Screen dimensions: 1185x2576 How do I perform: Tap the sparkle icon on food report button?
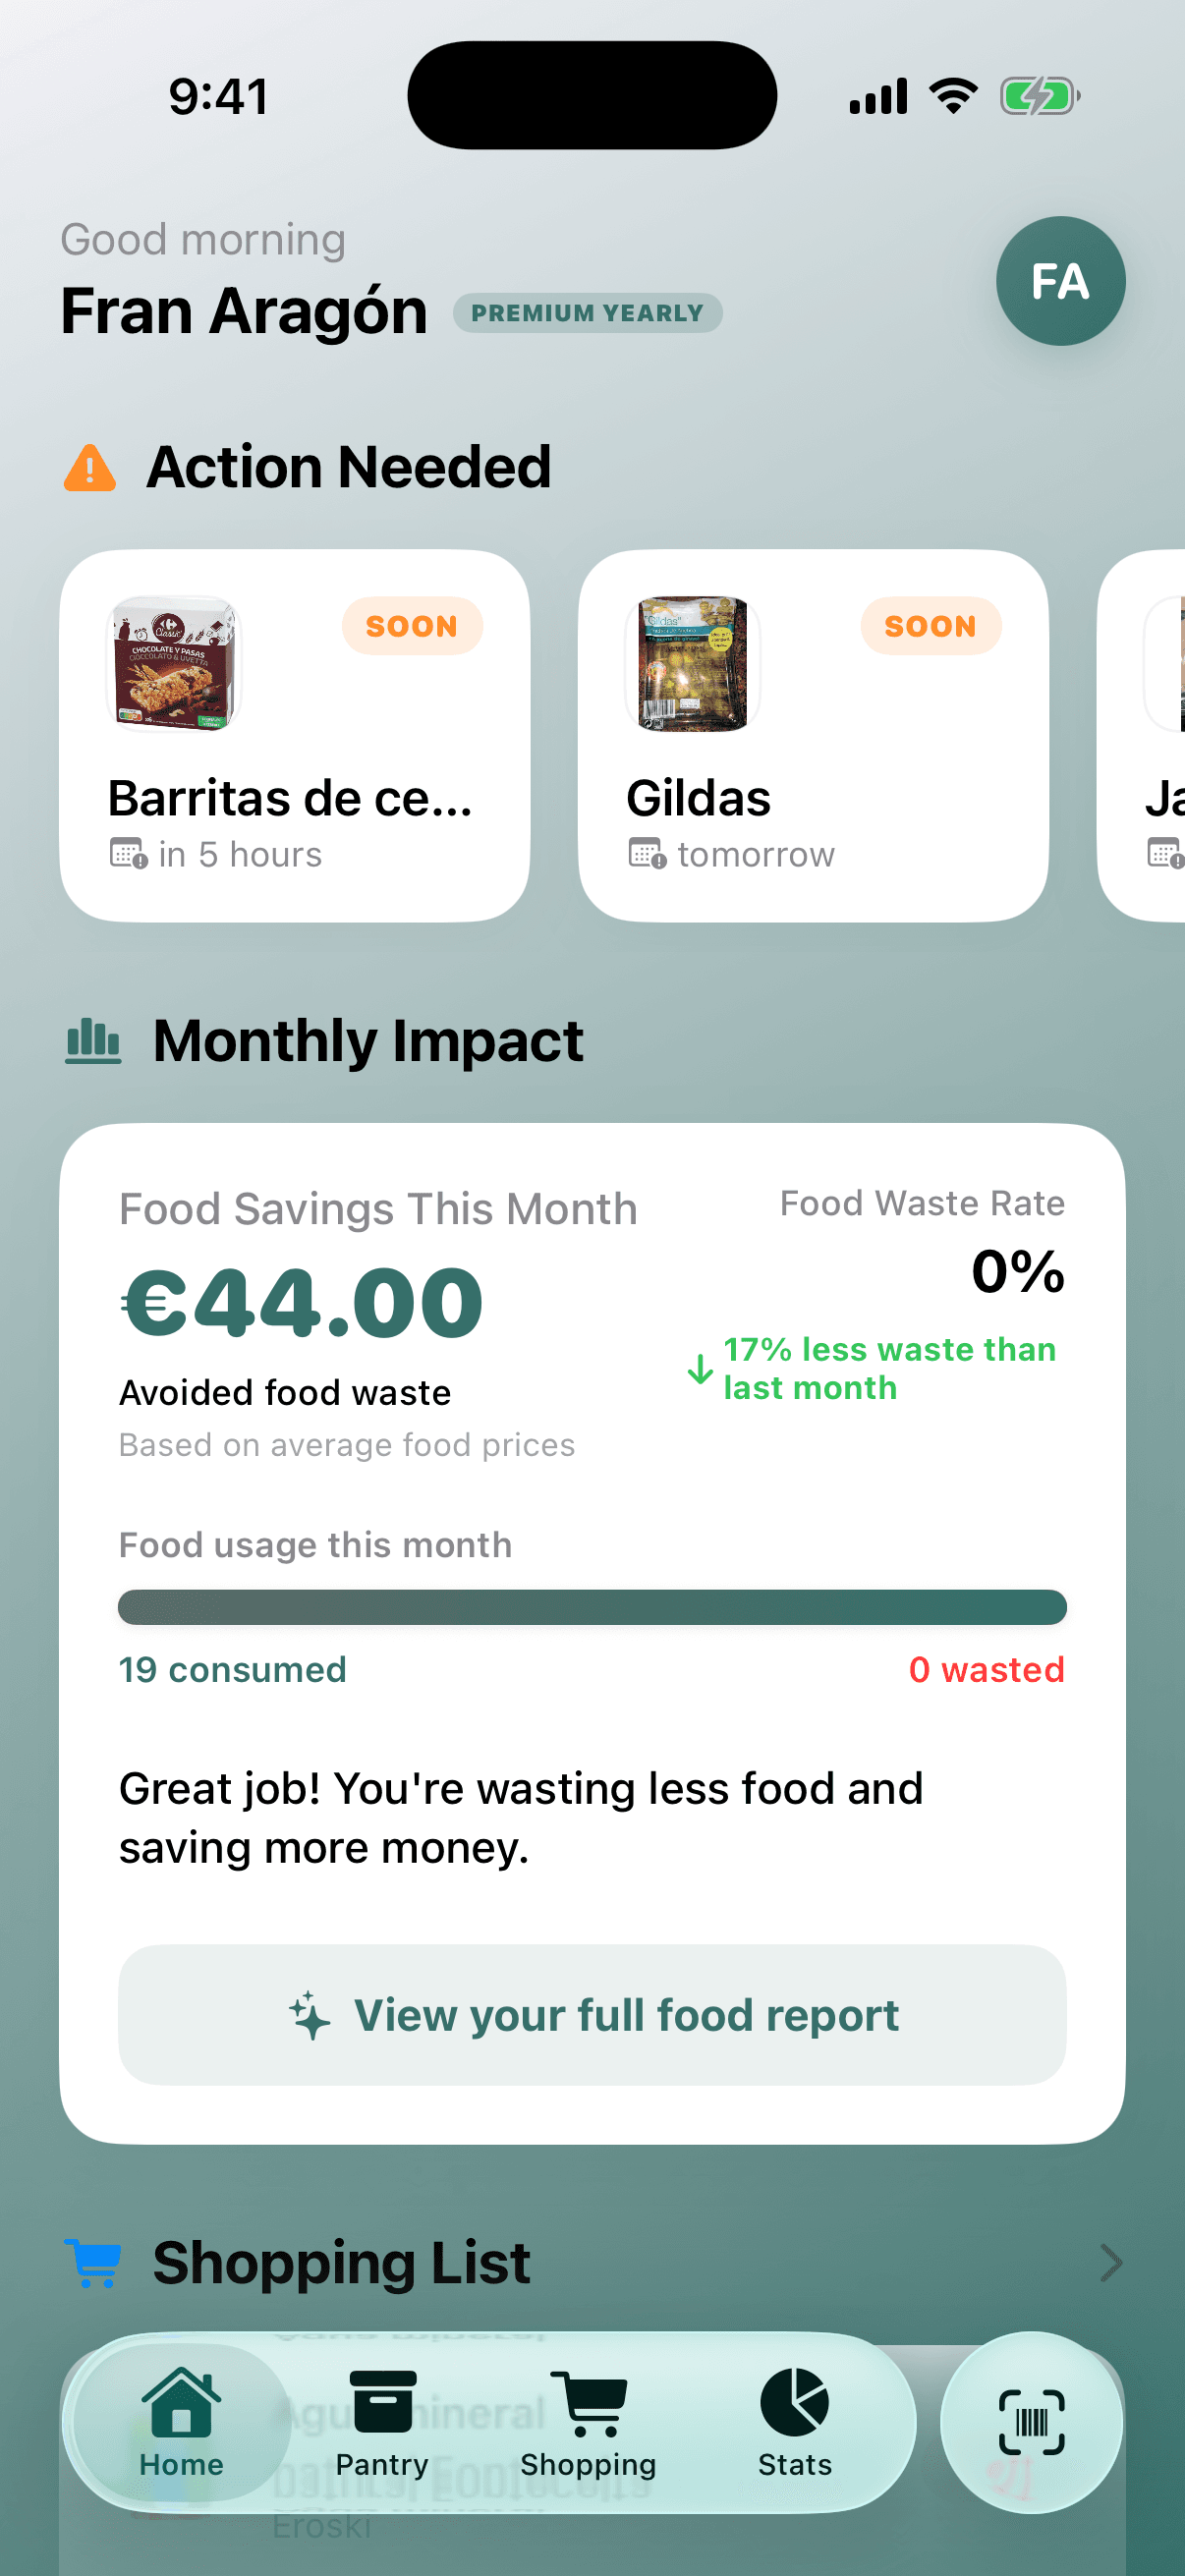pyautogui.click(x=310, y=2015)
